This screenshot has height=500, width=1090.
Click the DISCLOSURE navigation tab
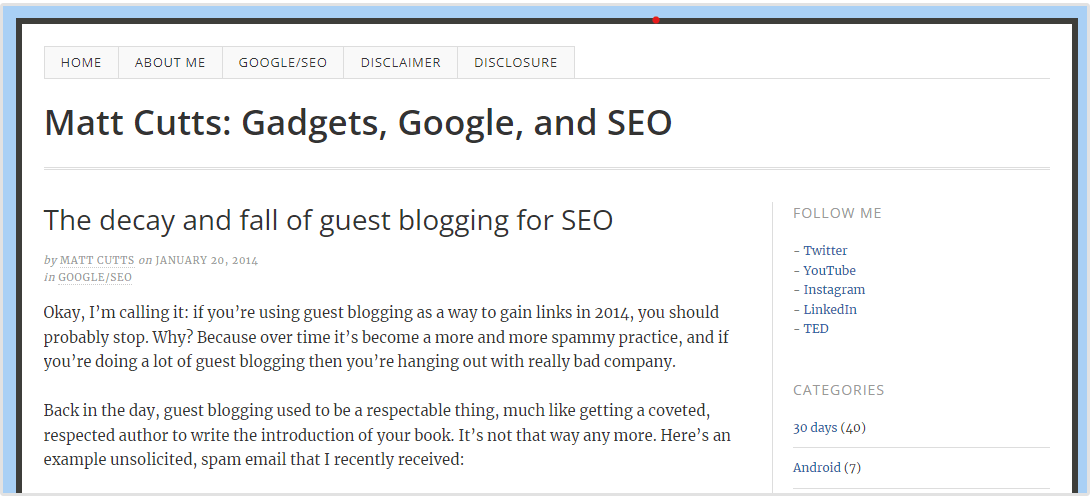(x=516, y=62)
